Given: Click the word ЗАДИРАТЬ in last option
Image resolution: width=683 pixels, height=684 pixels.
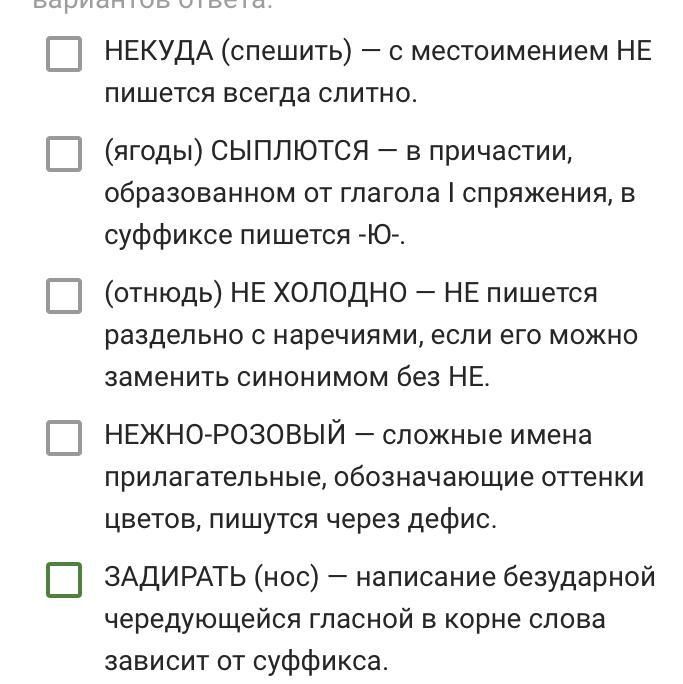Looking at the screenshot, I should click(x=175, y=577).
